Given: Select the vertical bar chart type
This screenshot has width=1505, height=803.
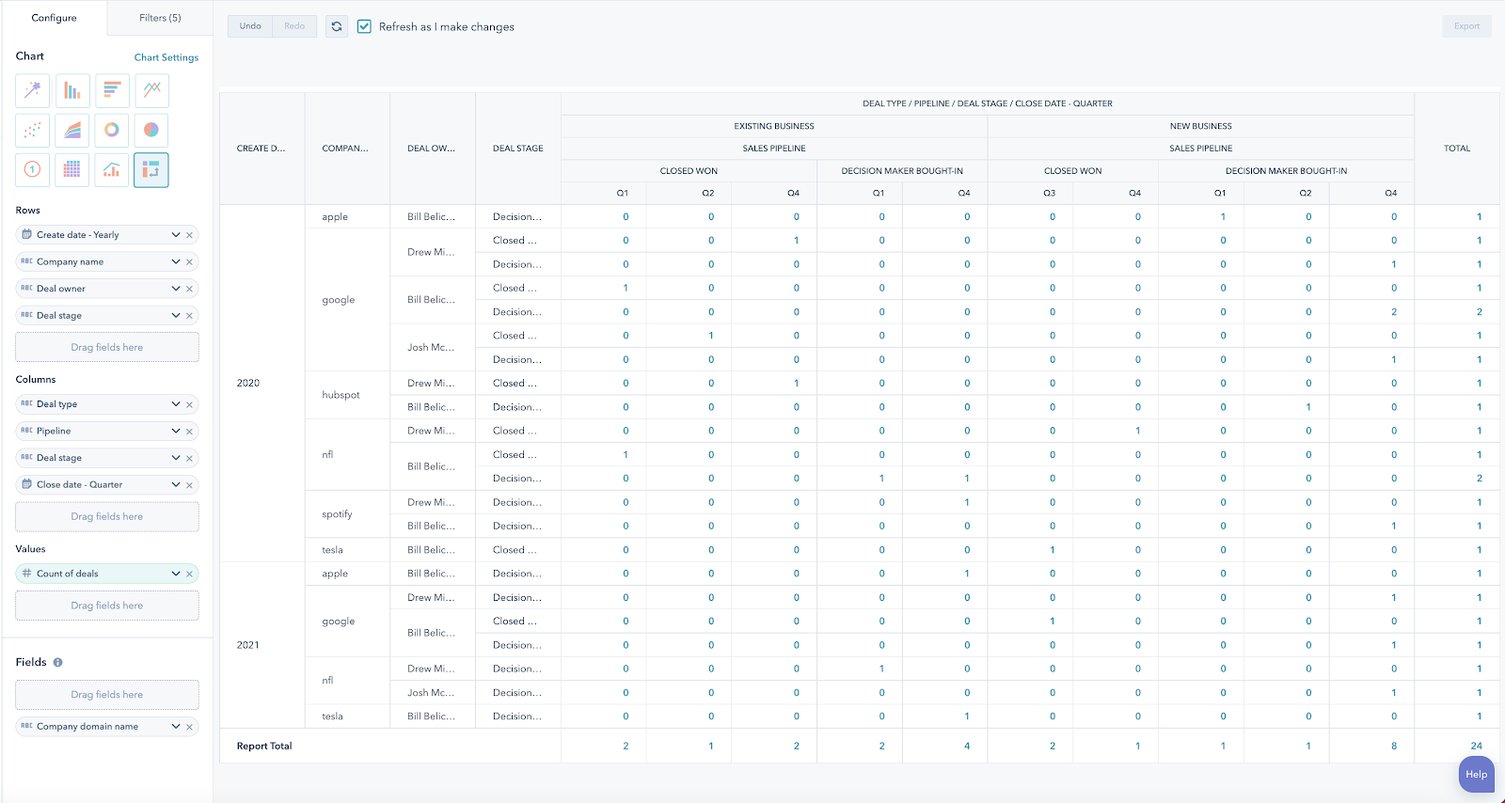Looking at the screenshot, I should tap(72, 90).
